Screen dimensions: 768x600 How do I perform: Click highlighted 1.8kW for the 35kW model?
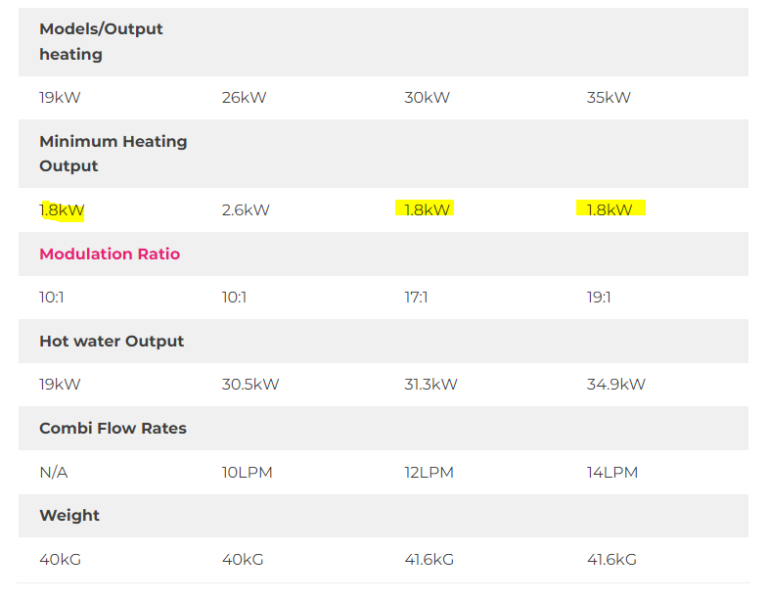tap(609, 210)
